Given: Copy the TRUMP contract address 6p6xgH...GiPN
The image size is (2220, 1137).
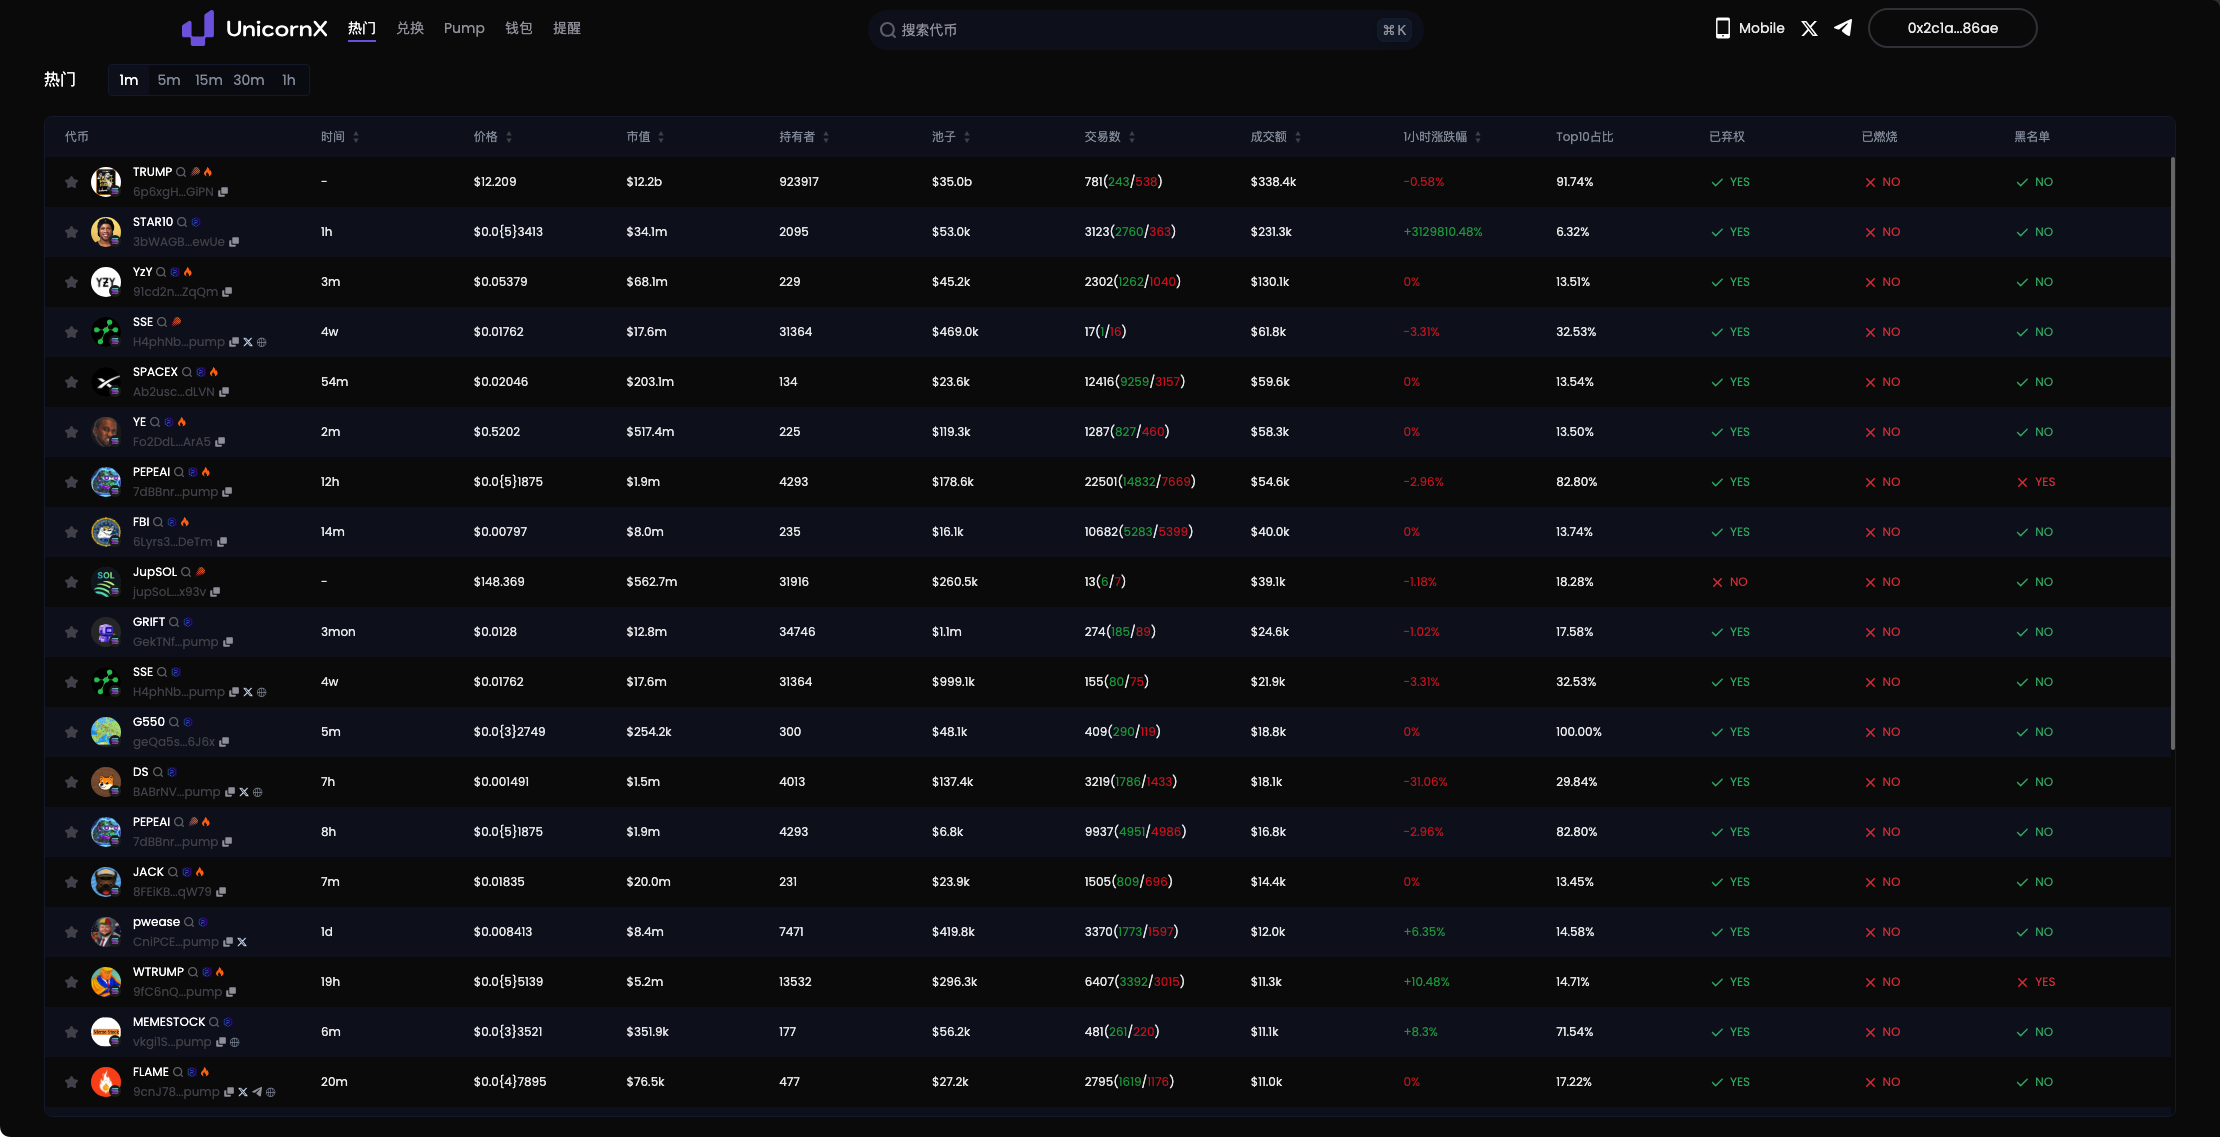Looking at the screenshot, I should pyautogui.click(x=223, y=192).
